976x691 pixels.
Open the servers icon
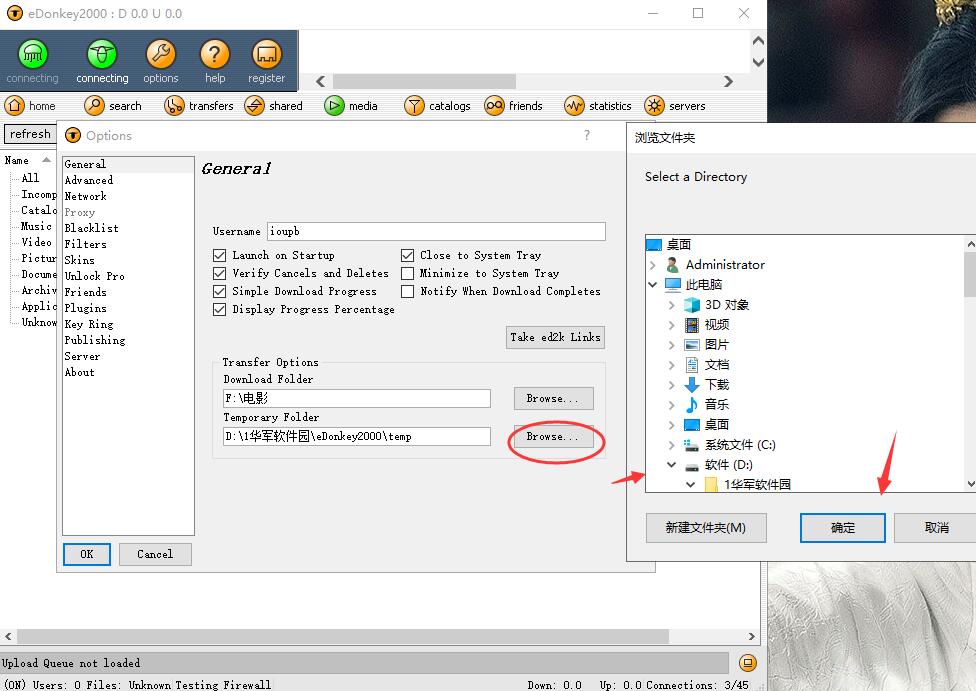[x=654, y=106]
